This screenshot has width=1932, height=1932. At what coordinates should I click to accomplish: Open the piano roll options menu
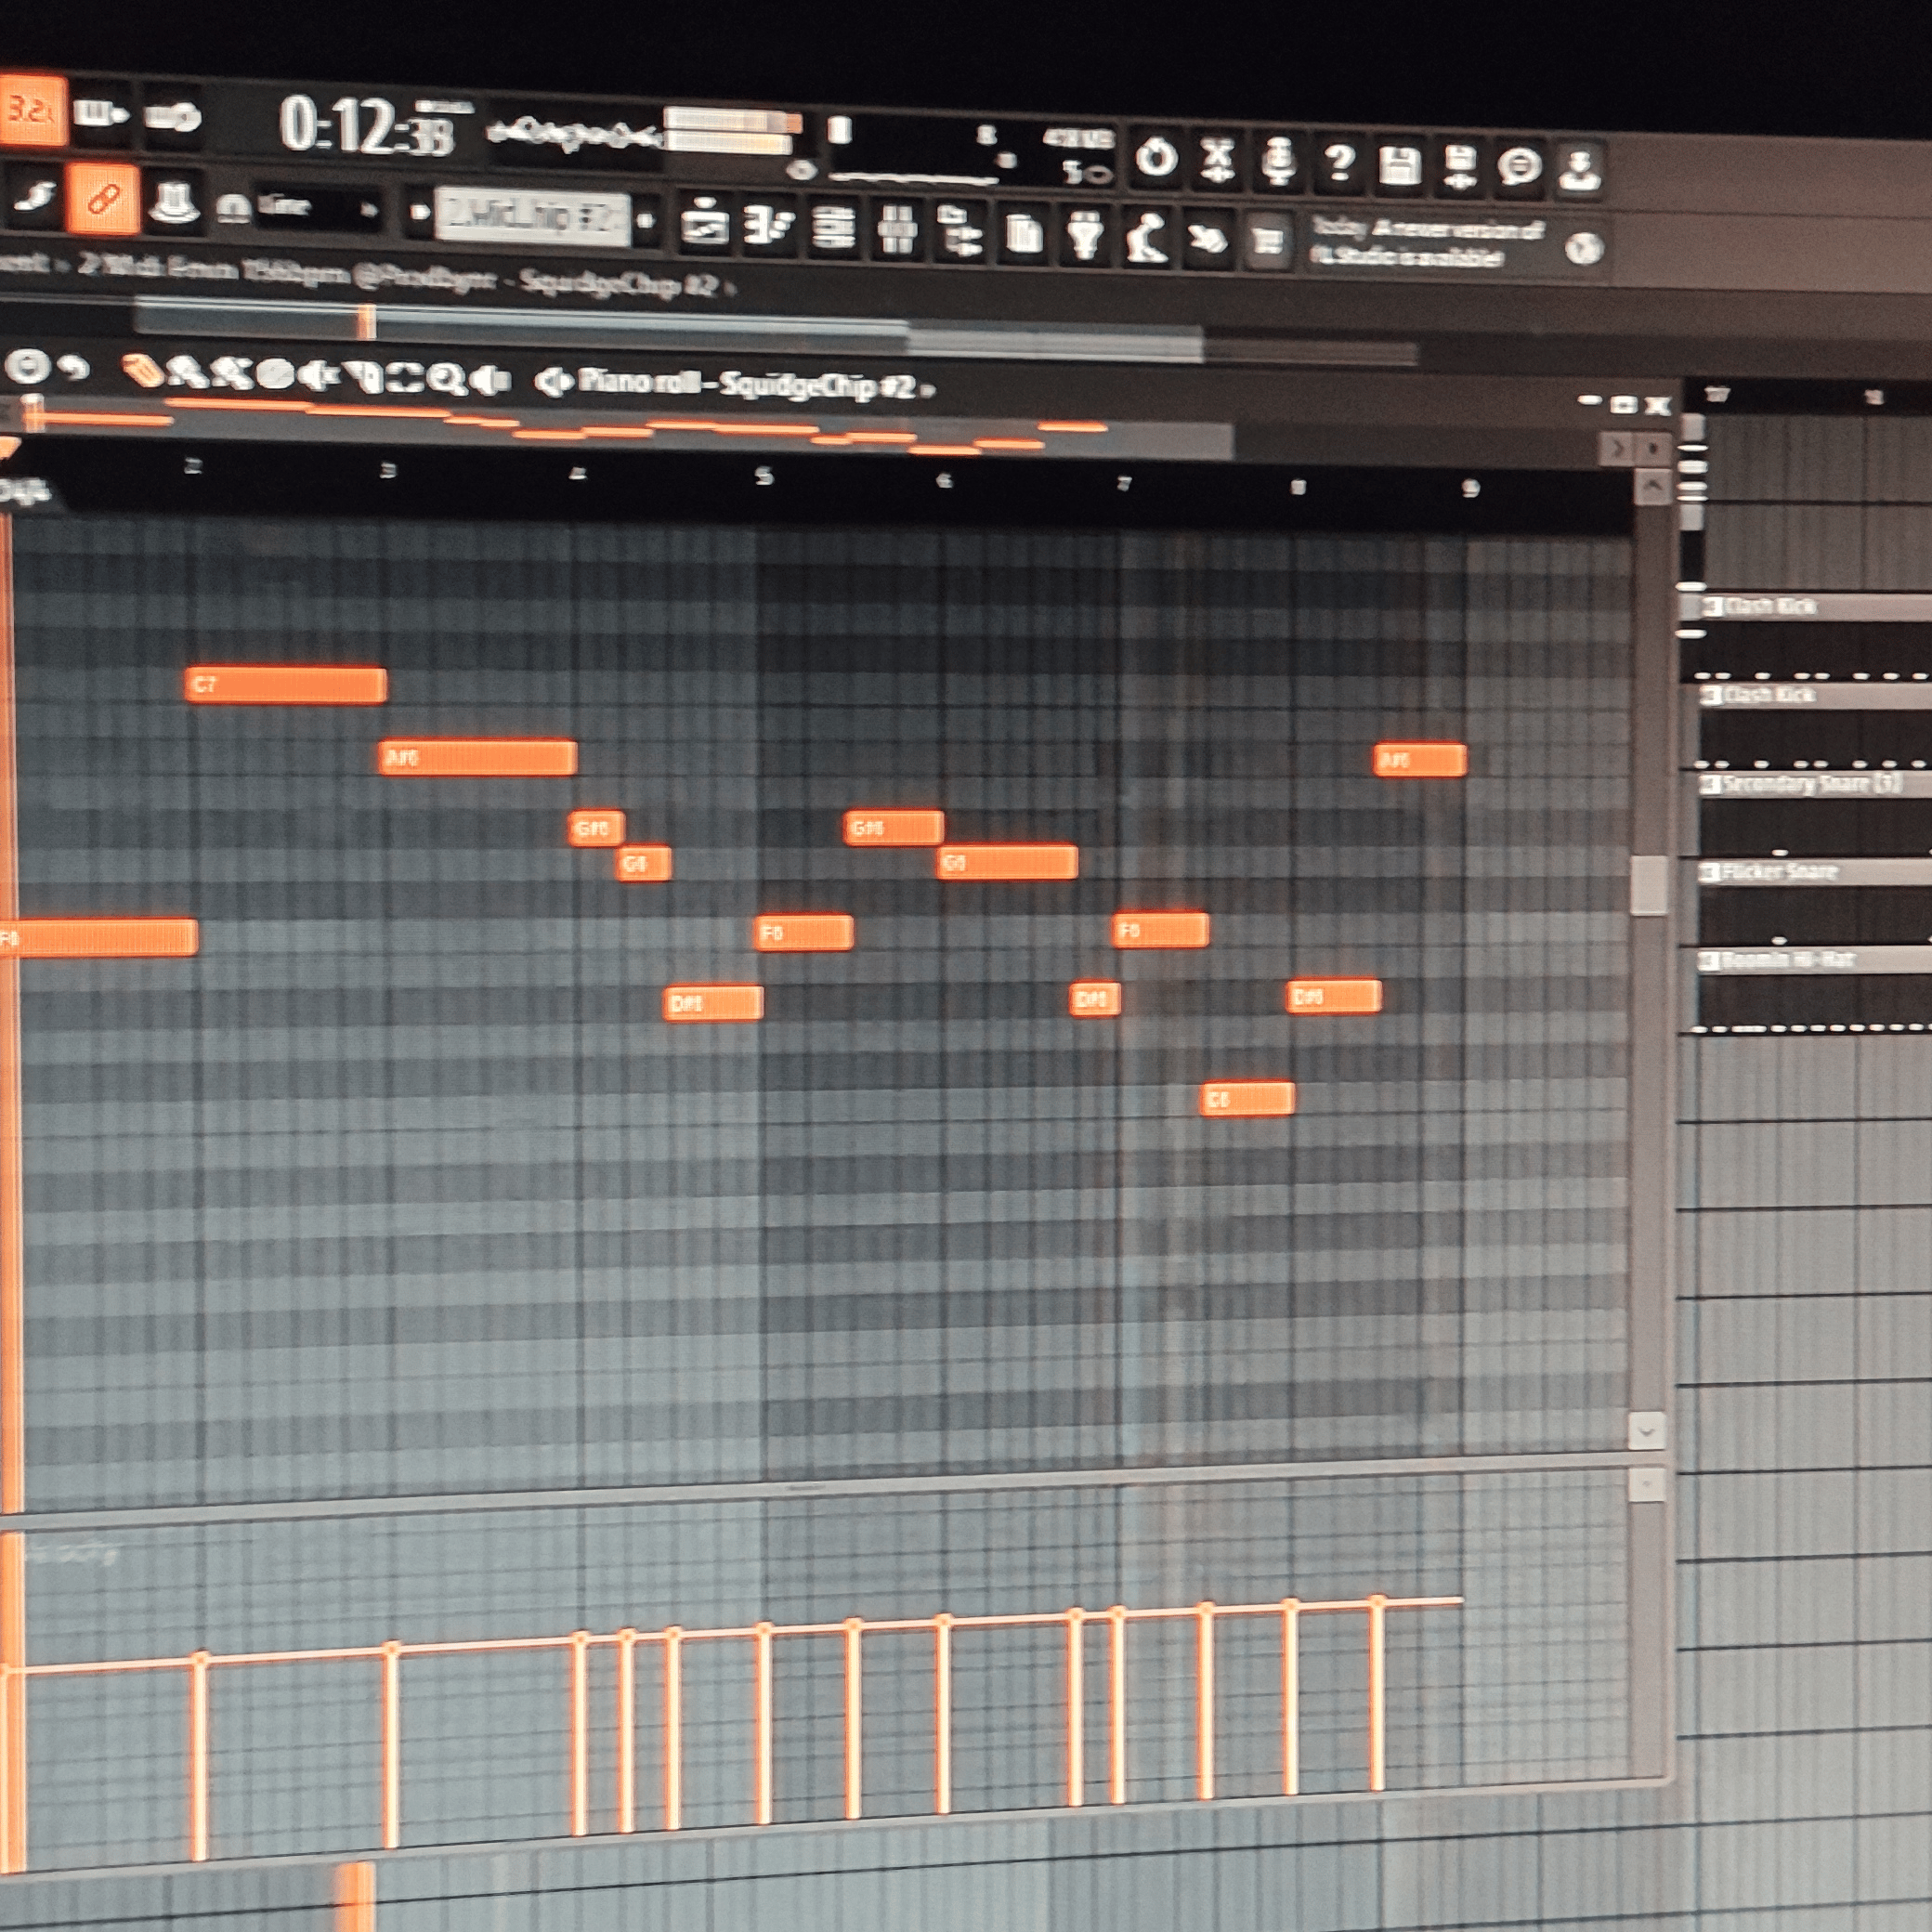[x=27, y=366]
